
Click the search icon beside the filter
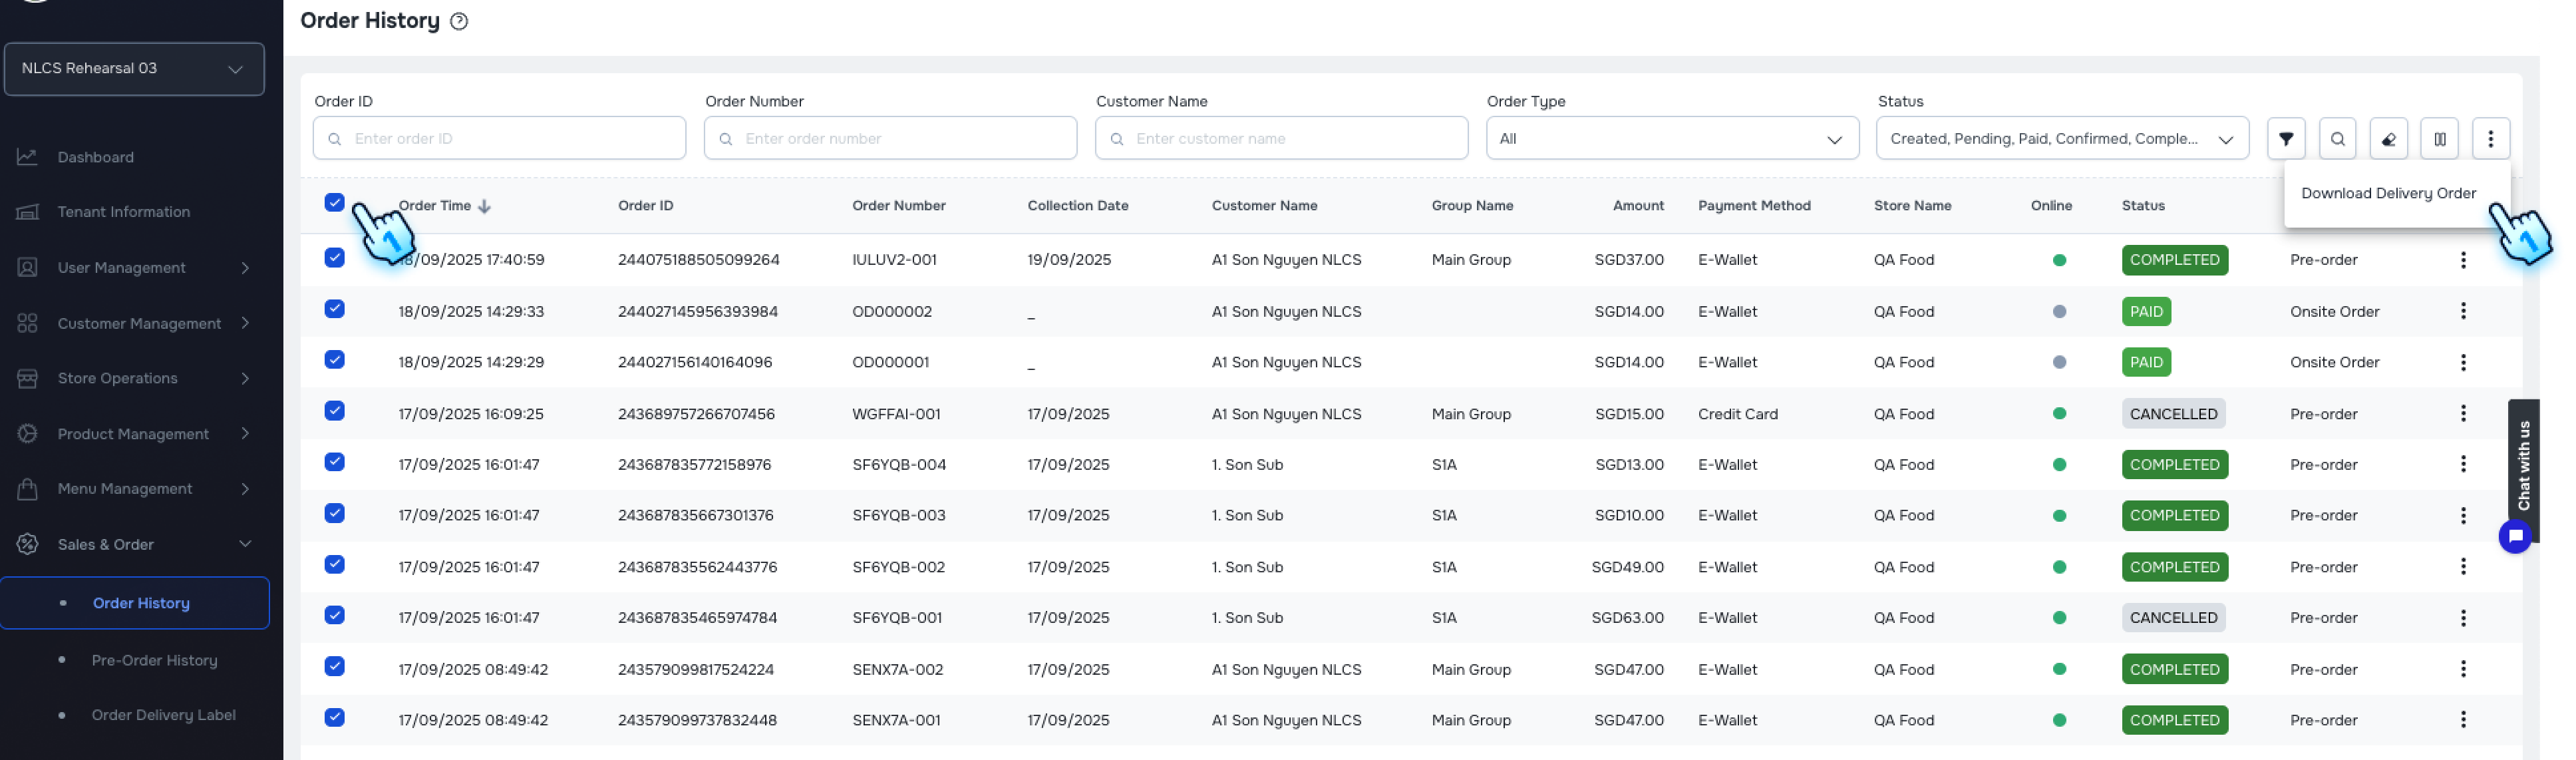[2338, 138]
